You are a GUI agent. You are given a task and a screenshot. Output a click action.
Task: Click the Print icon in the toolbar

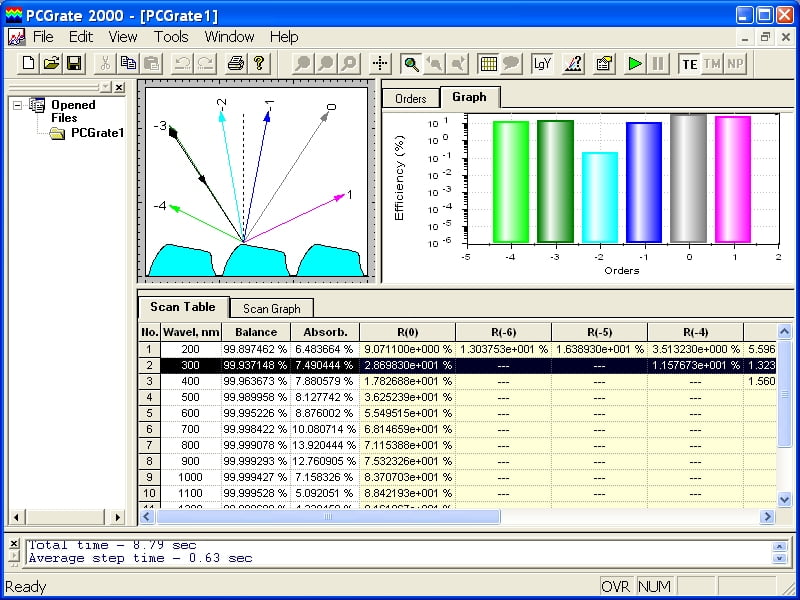[235, 63]
